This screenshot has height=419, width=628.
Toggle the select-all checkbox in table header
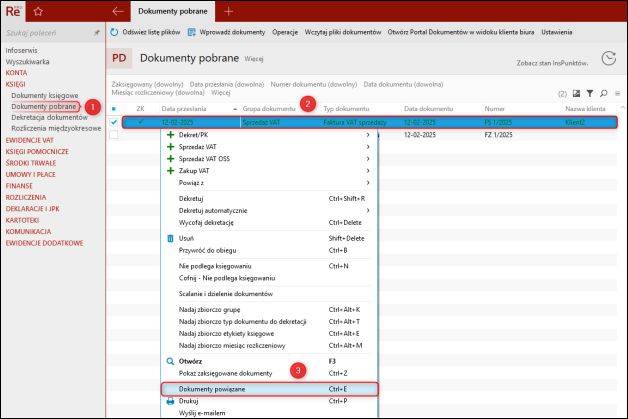[114, 108]
